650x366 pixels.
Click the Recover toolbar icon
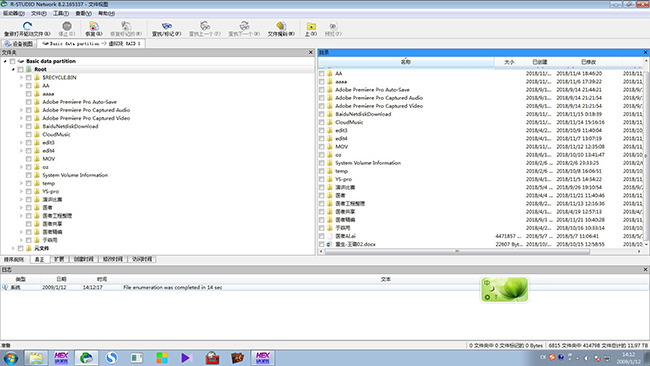94,26
